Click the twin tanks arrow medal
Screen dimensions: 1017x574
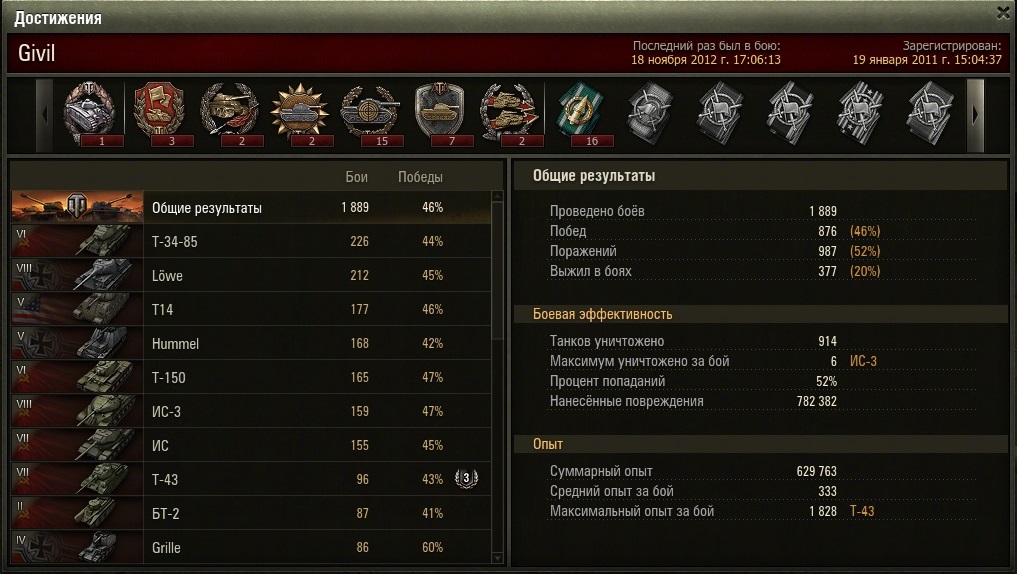pyautogui.click(x=510, y=113)
